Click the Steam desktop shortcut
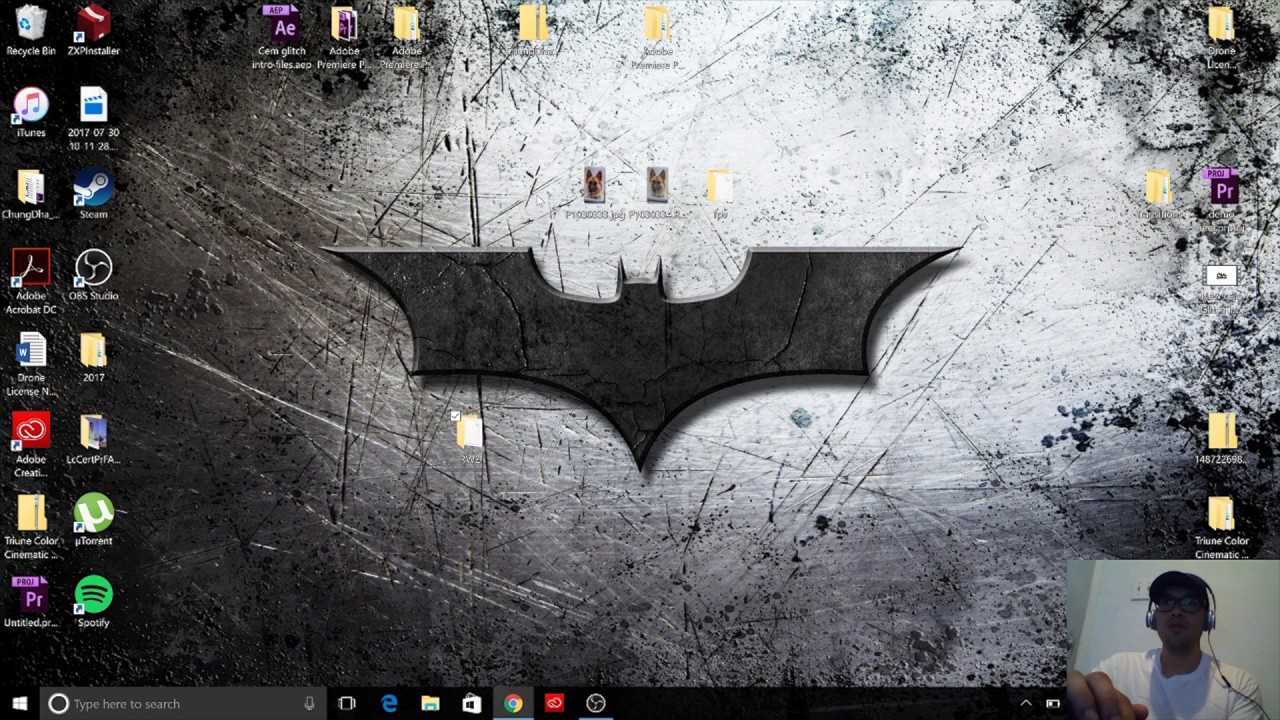 (93, 194)
